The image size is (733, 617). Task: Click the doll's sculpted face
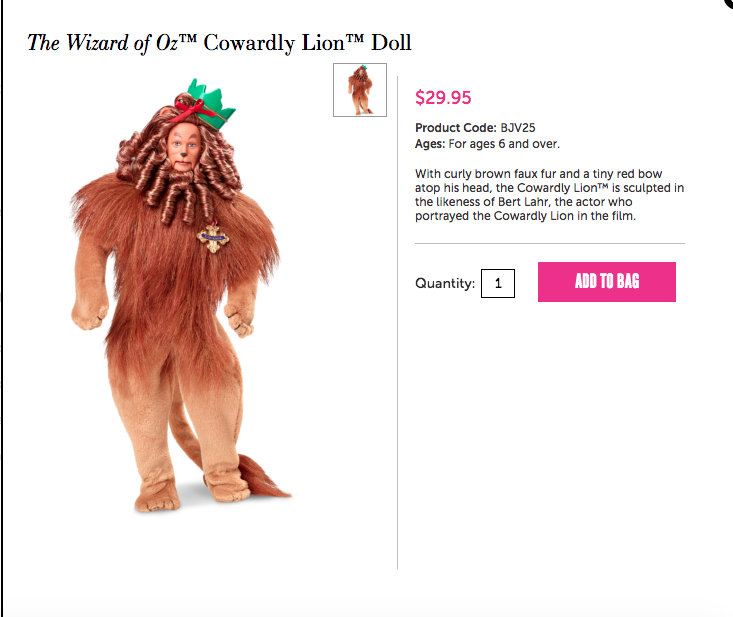(x=184, y=146)
